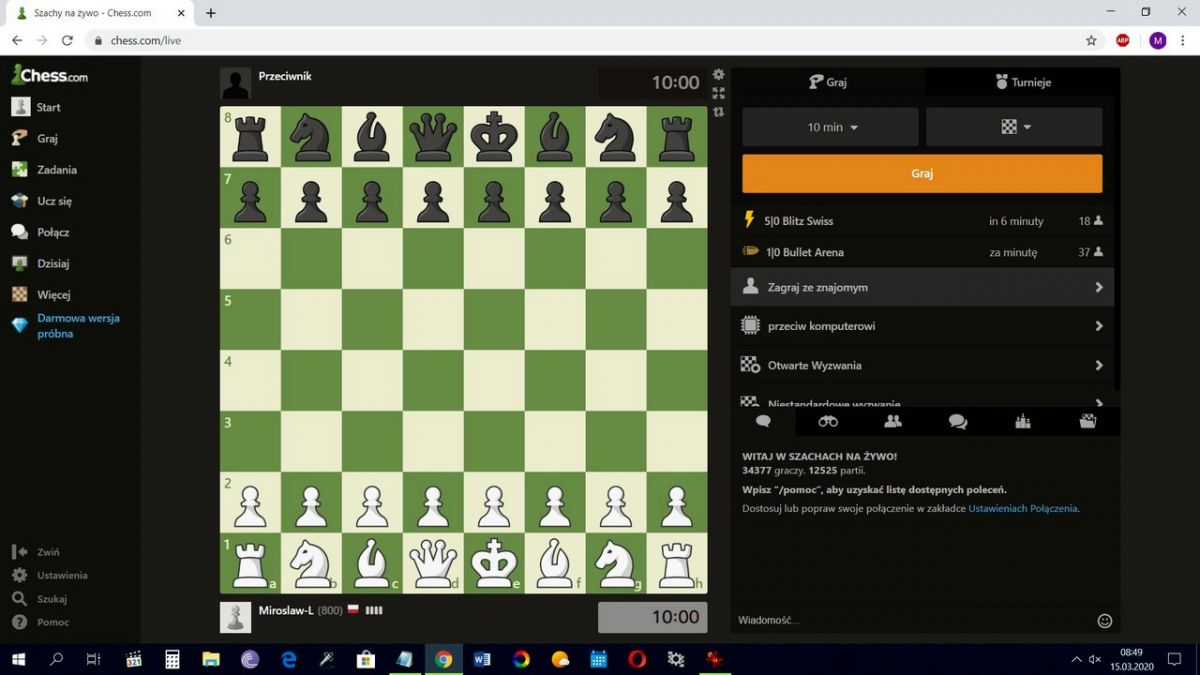The image size is (1200, 675).
Task: Check connection strength bars beside Miroslaw-L
Action: tap(374, 610)
